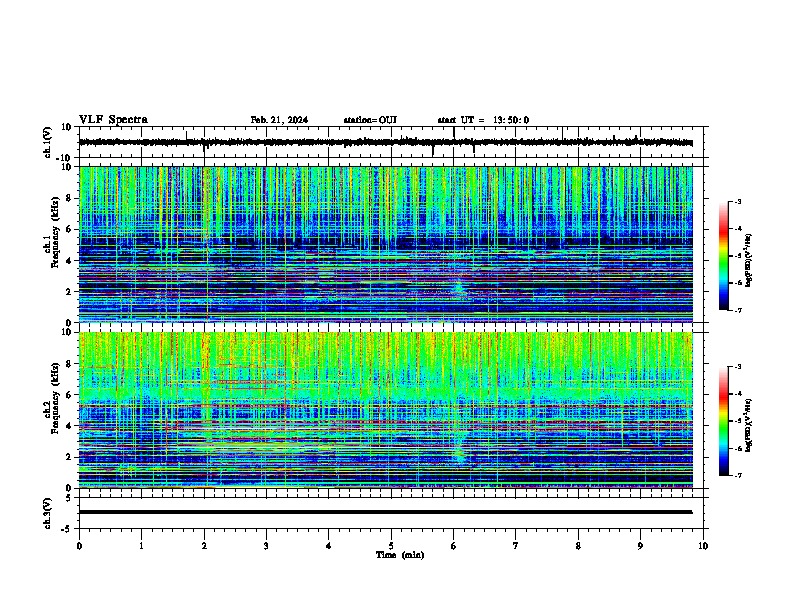Click the "ch.1(V)" waveform axis label
The image size is (792, 612).
pos(47,142)
